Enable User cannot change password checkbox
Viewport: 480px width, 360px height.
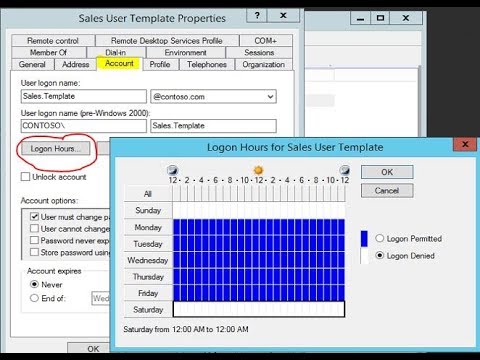pyautogui.click(x=34, y=229)
